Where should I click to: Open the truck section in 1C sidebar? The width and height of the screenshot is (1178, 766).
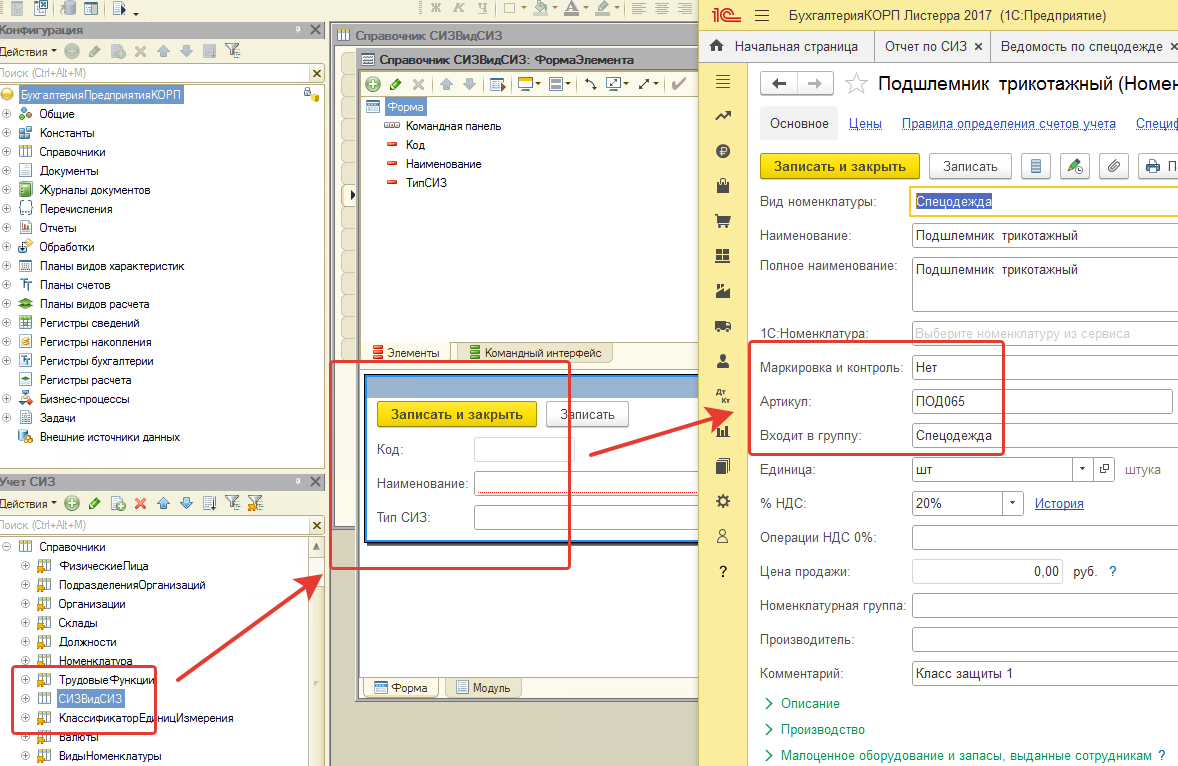[723, 326]
